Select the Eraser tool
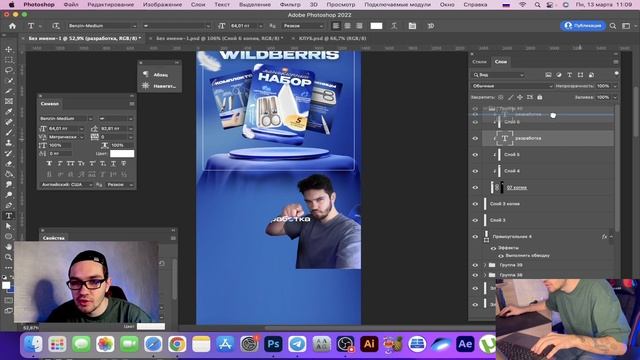 click(9, 164)
